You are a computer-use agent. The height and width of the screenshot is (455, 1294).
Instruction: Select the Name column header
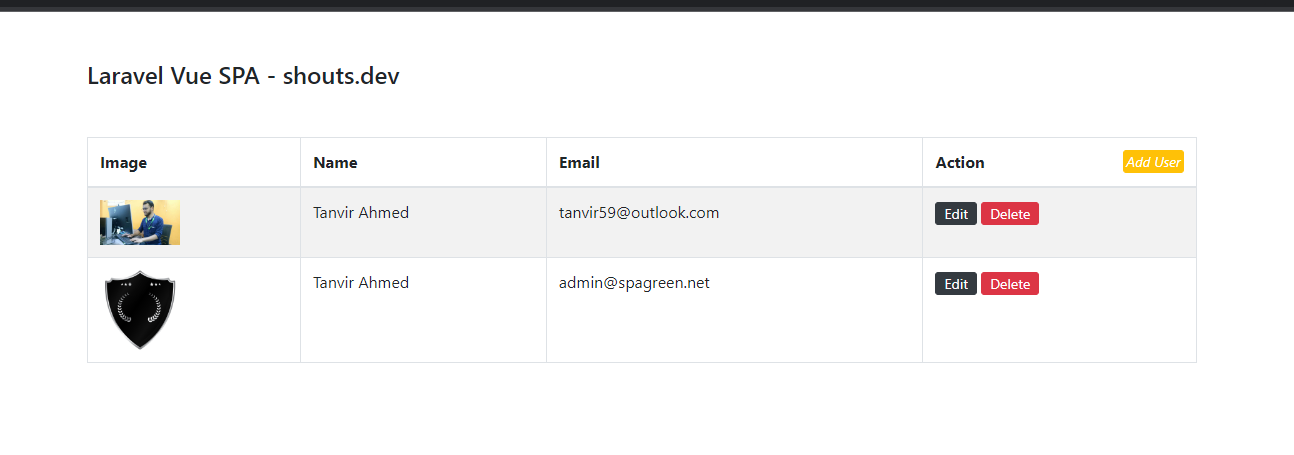(x=335, y=162)
